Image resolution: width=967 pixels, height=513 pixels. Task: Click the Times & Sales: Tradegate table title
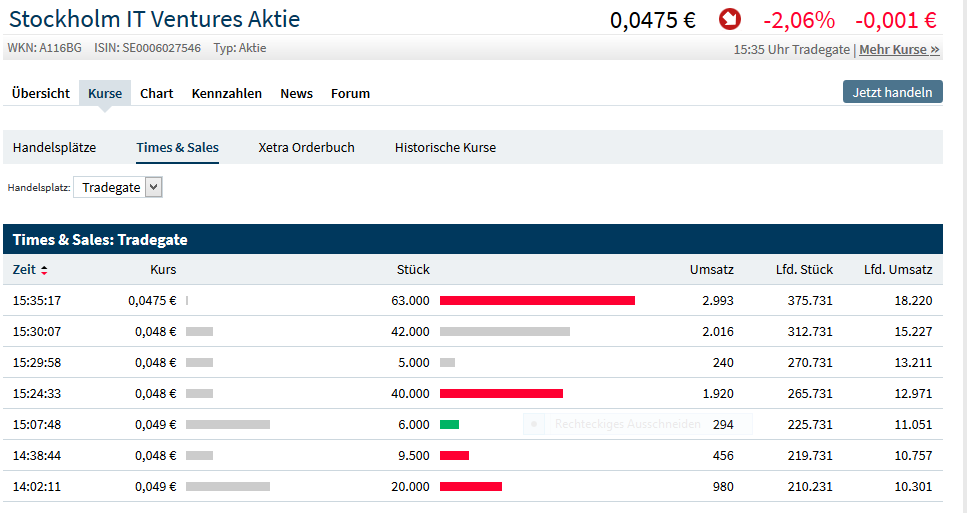click(x=100, y=240)
